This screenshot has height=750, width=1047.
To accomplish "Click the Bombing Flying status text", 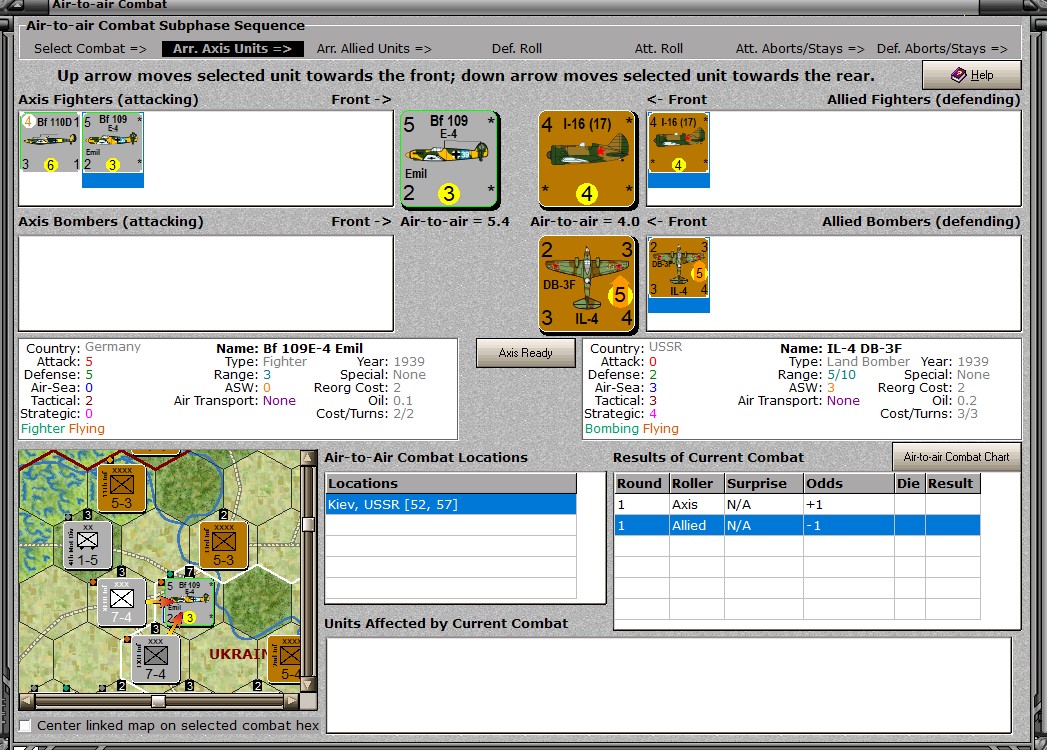I will coord(632,429).
